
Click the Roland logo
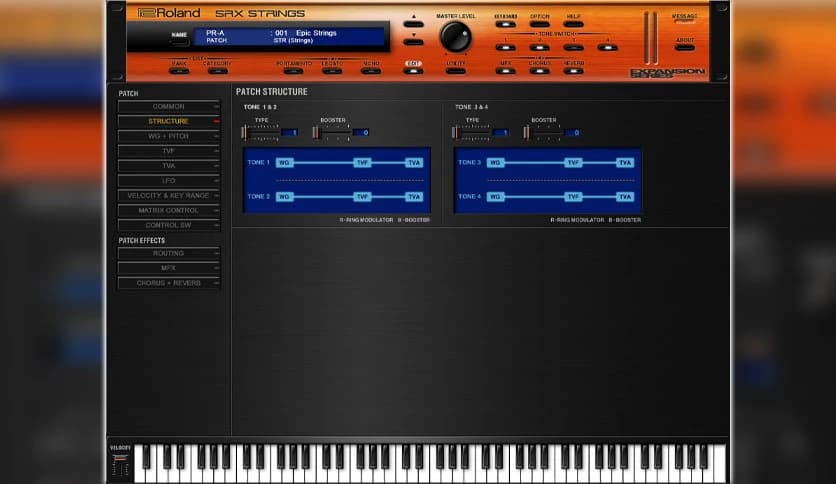point(169,13)
